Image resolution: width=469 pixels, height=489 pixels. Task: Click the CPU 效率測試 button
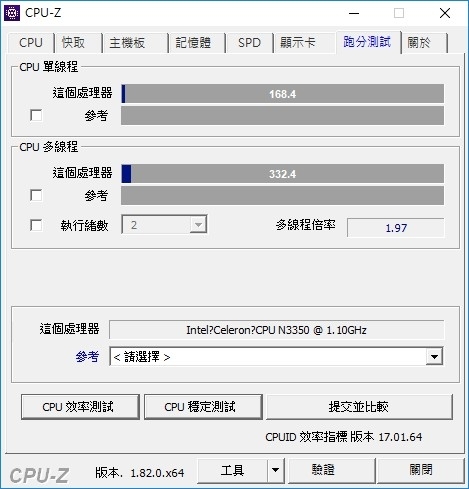pyautogui.click(x=80, y=407)
